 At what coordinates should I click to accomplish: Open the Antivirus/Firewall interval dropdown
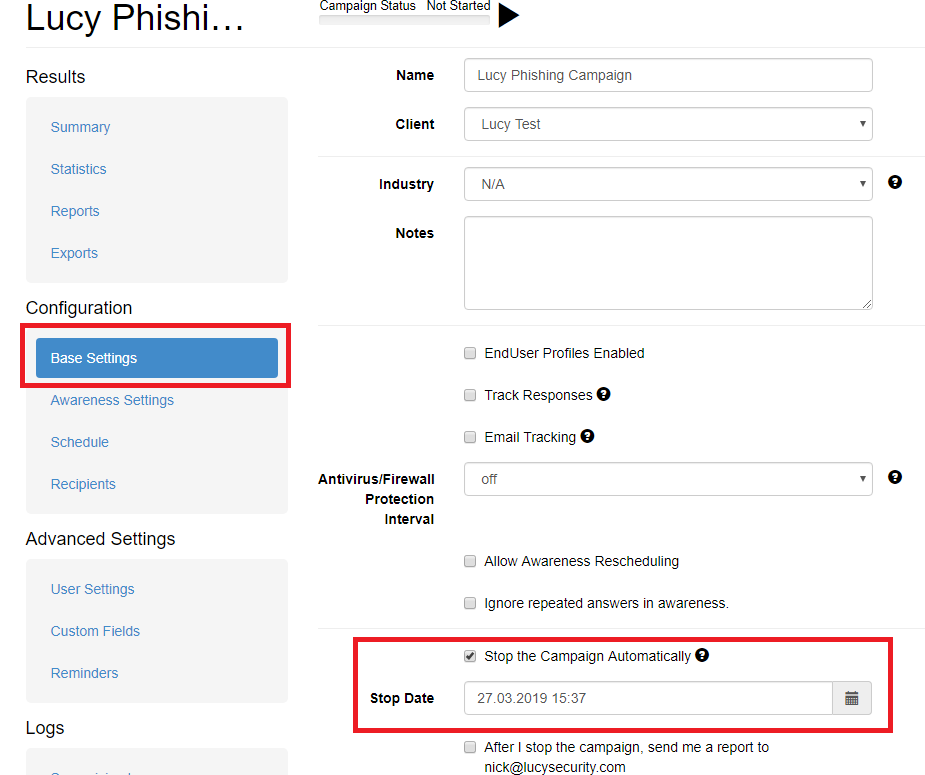668,479
